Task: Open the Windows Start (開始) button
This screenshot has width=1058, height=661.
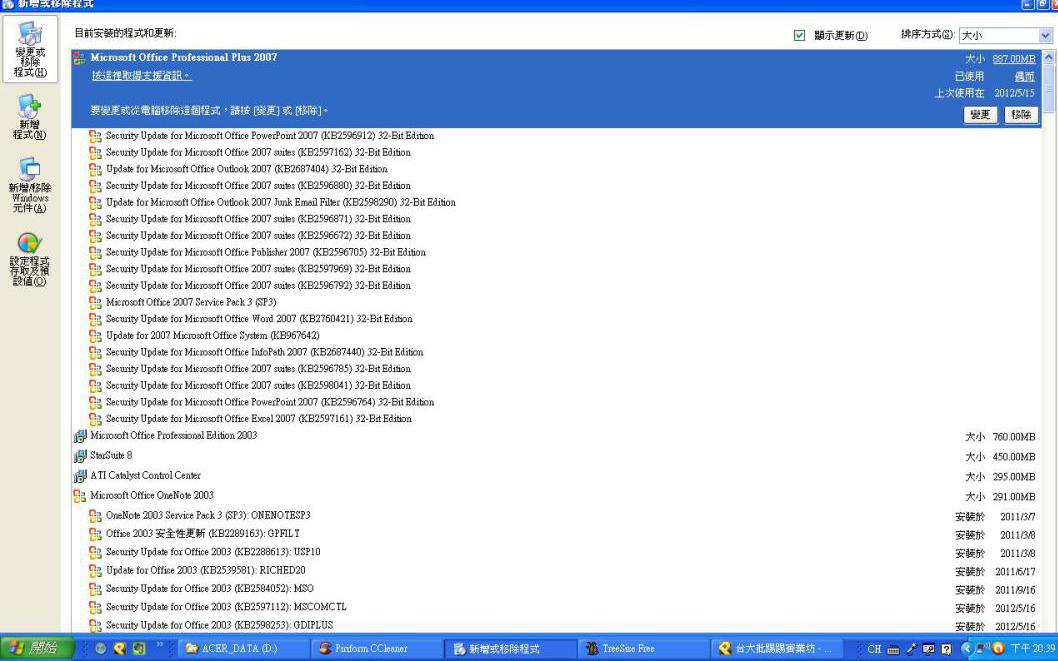Action: pyautogui.click(x=37, y=649)
